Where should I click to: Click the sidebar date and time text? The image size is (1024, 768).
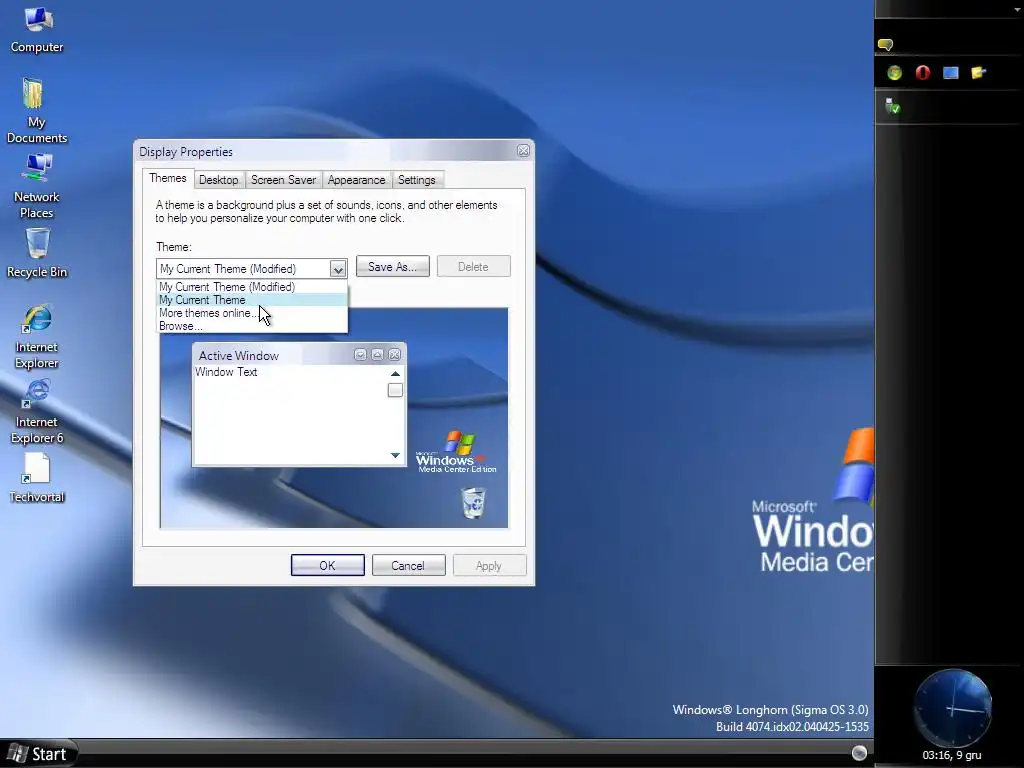(x=952, y=756)
